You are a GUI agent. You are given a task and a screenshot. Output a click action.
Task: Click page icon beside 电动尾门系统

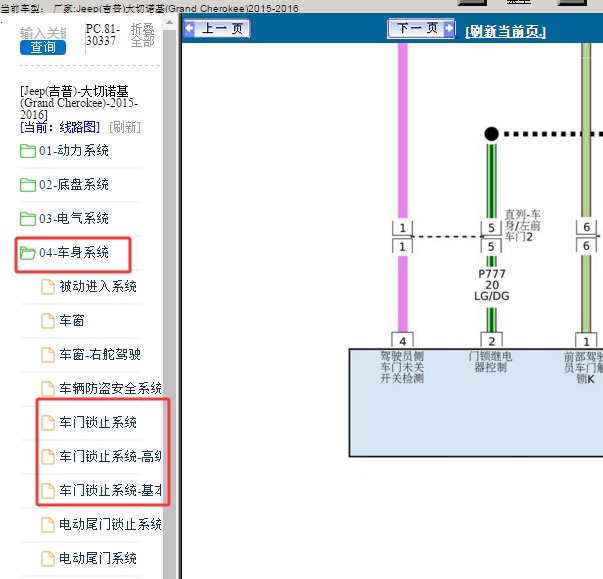[x=48, y=559]
